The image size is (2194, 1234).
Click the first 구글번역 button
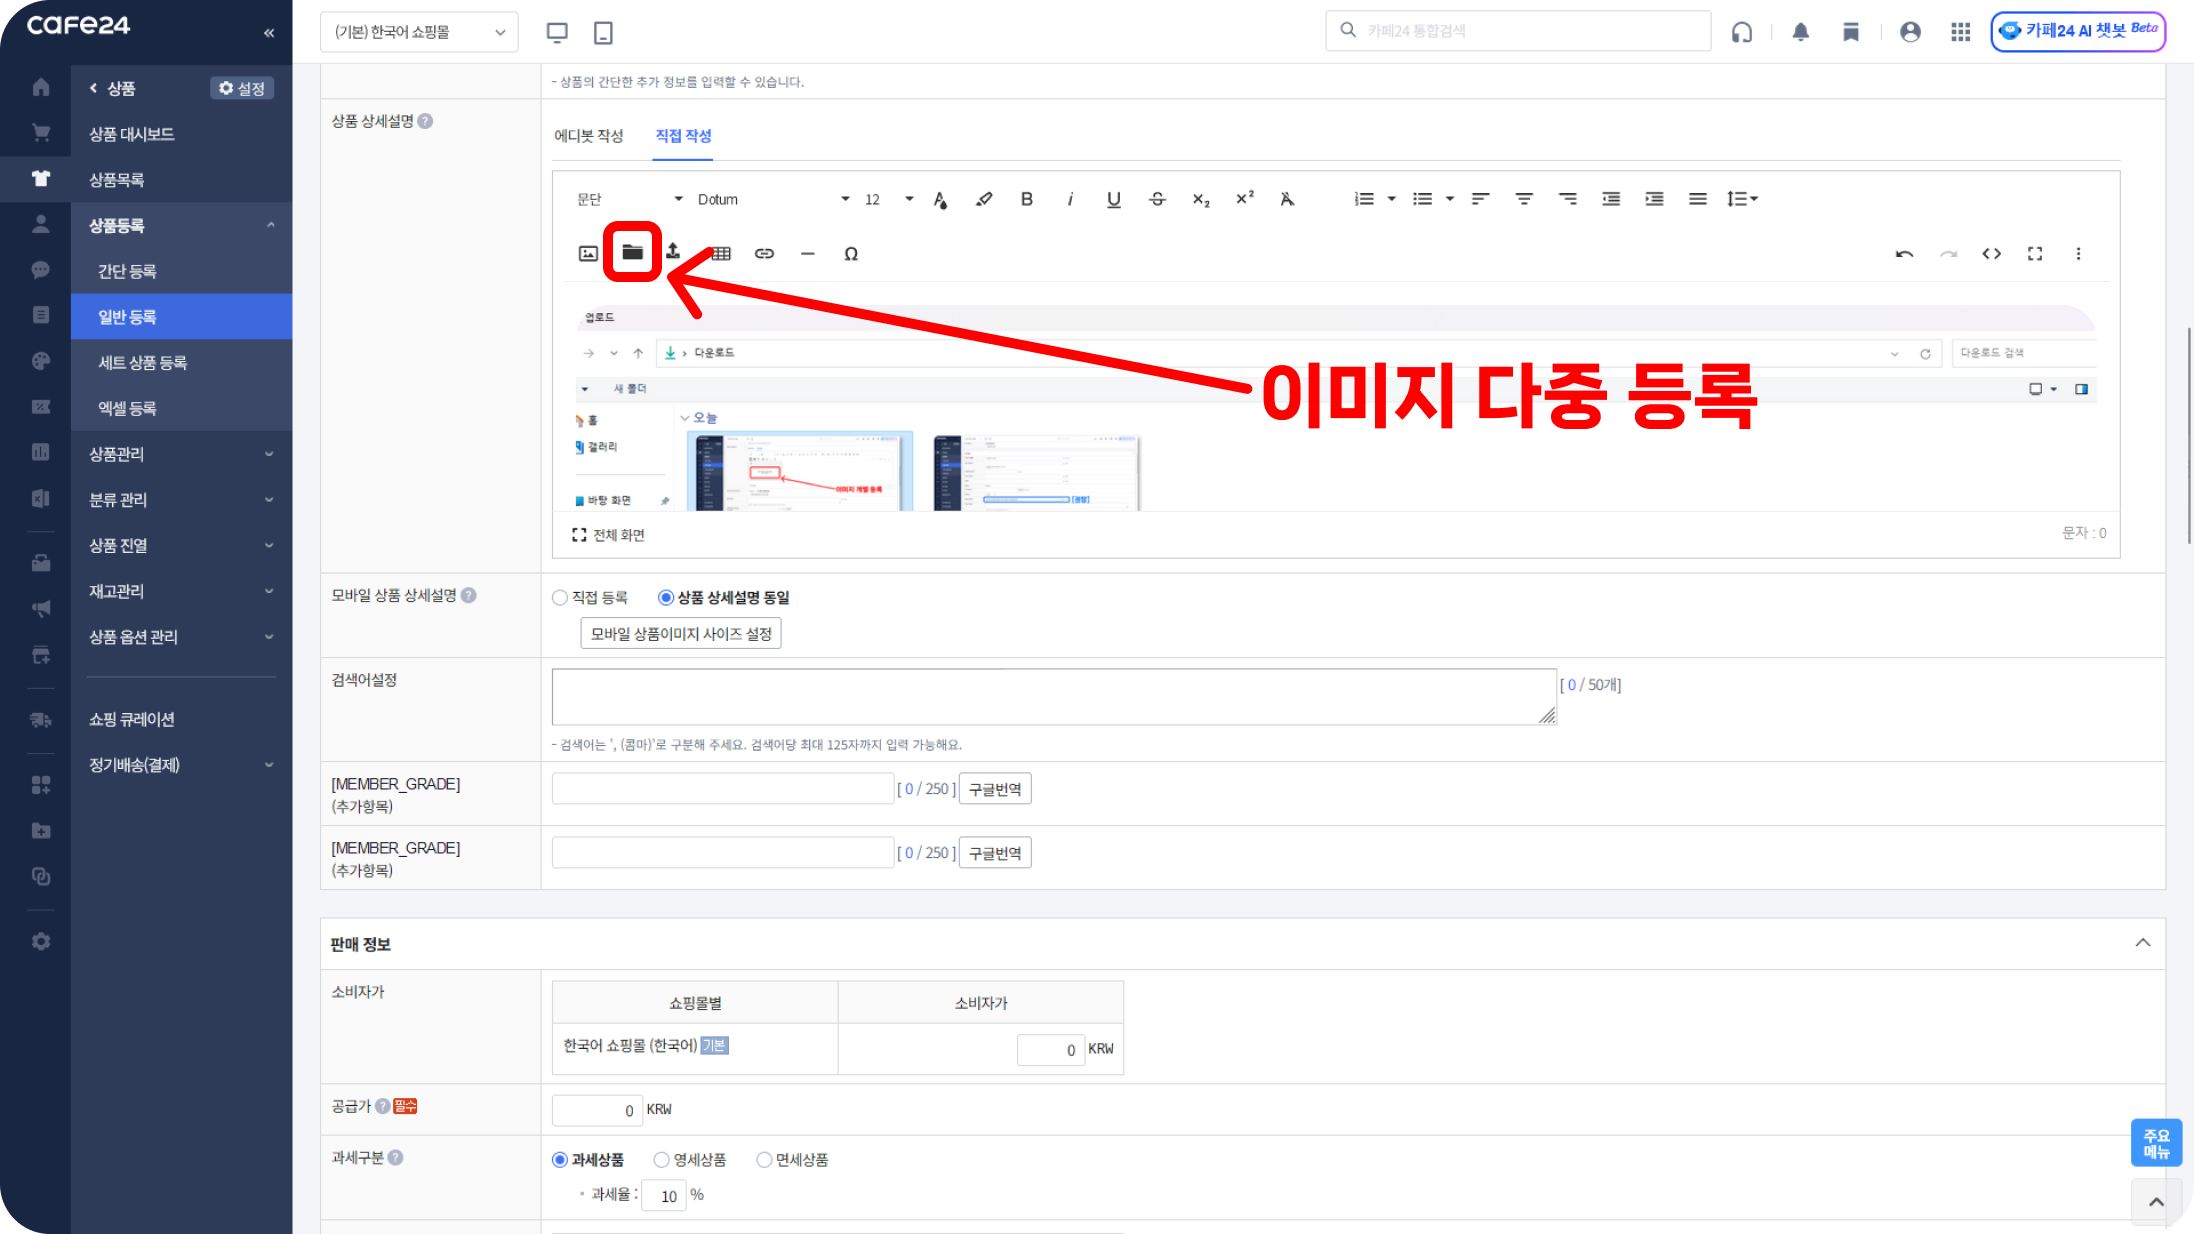tap(994, 789)
